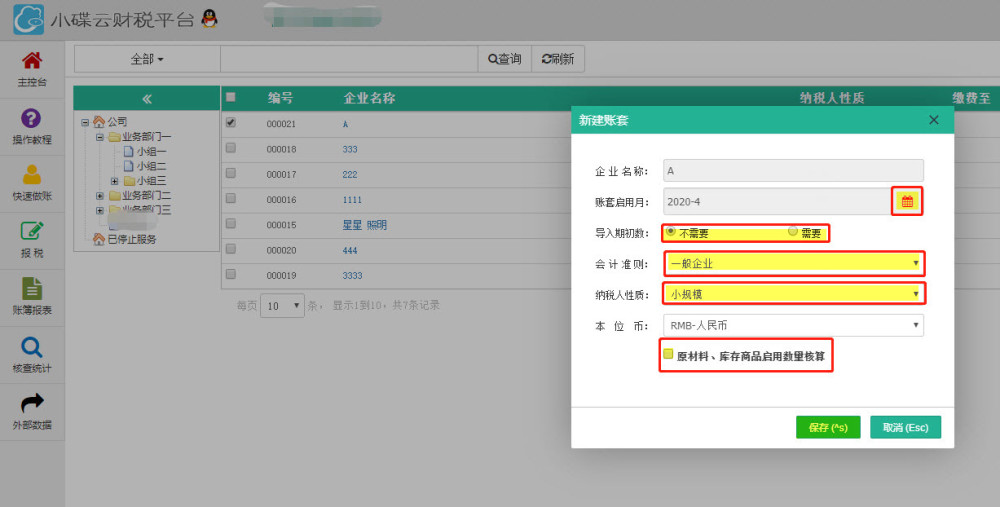The width and height of the screenshot is (1000, 507).
Task: Open company link 333
Action: pos(349,149)
